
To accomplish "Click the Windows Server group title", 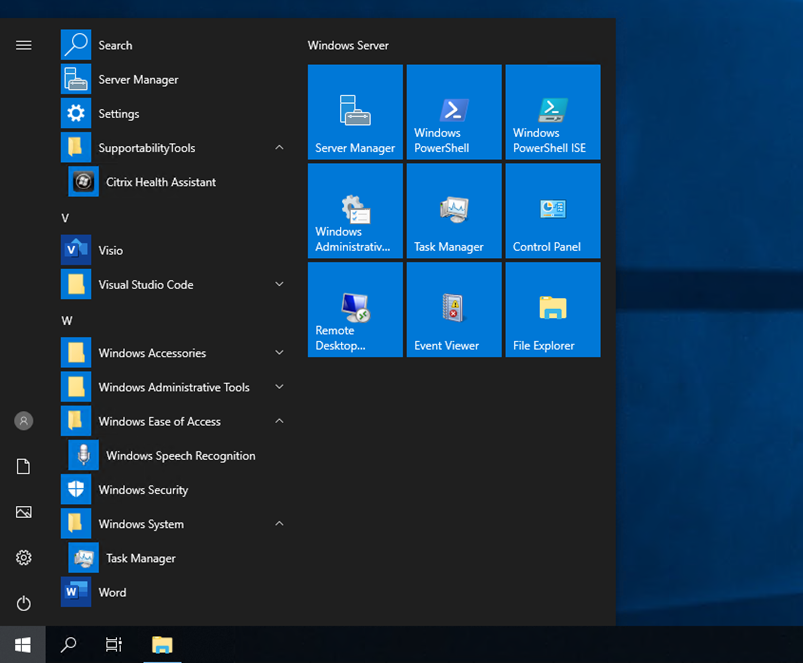I will point(348,46).
